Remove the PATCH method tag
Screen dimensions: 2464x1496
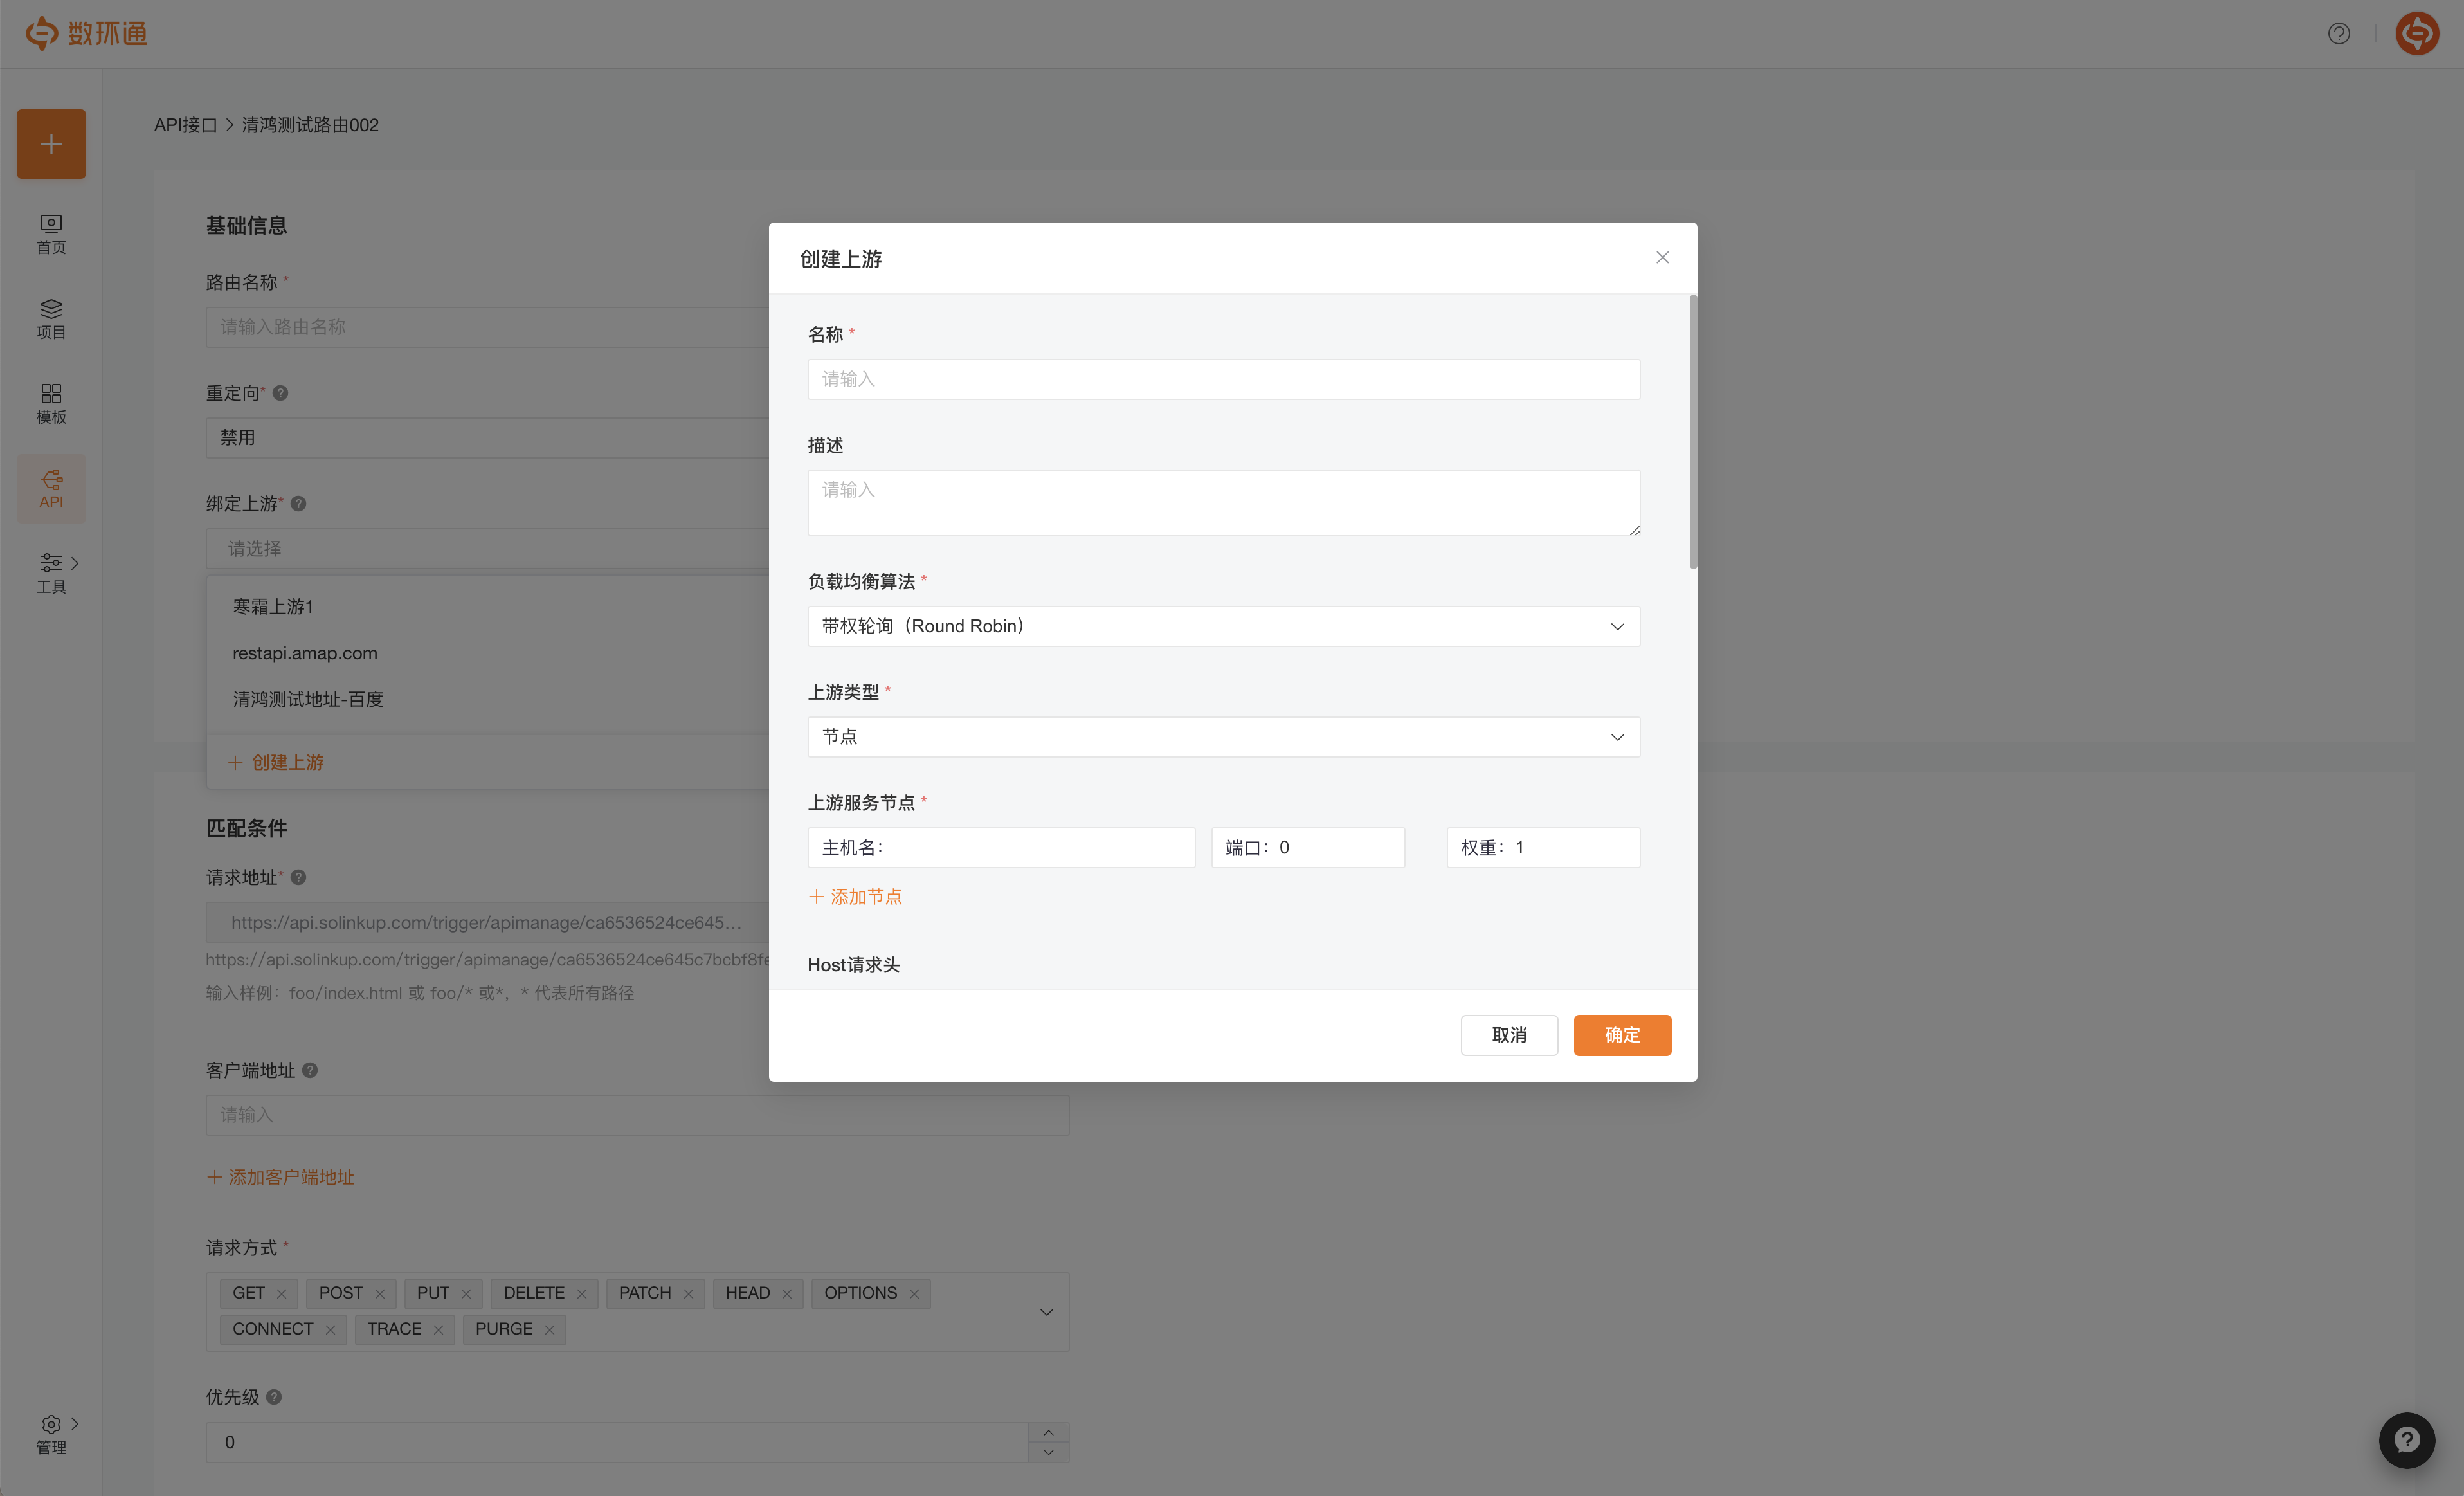click(x=688, y=1294)
